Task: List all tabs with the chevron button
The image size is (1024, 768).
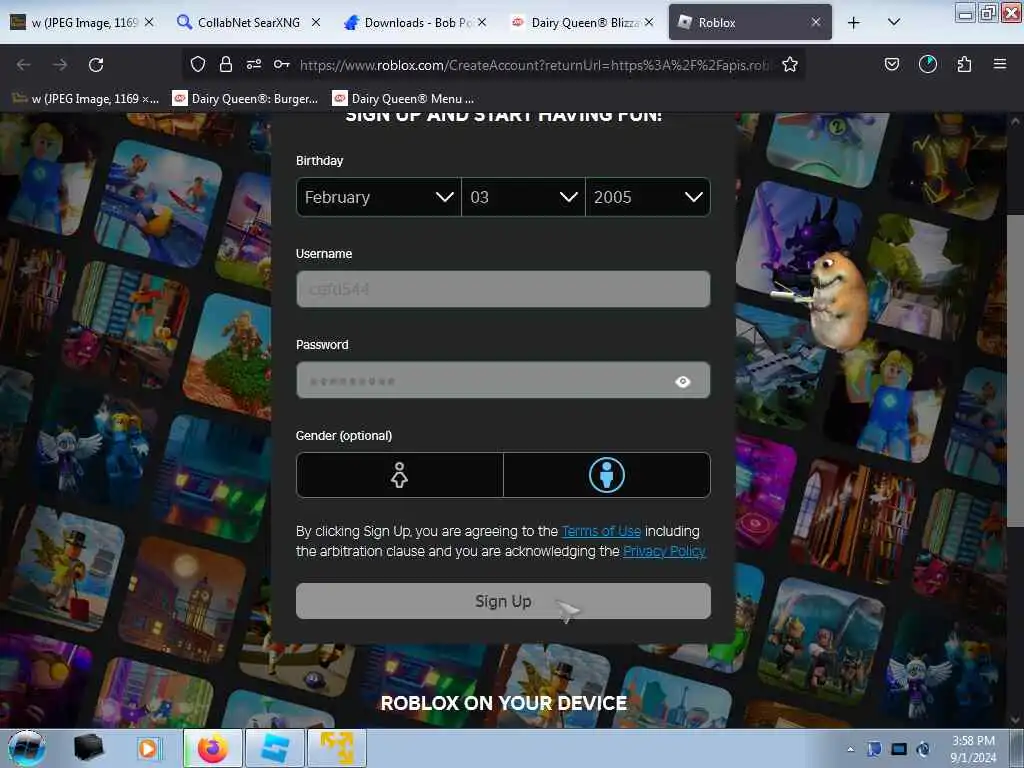Action: (x=894, y=22)
